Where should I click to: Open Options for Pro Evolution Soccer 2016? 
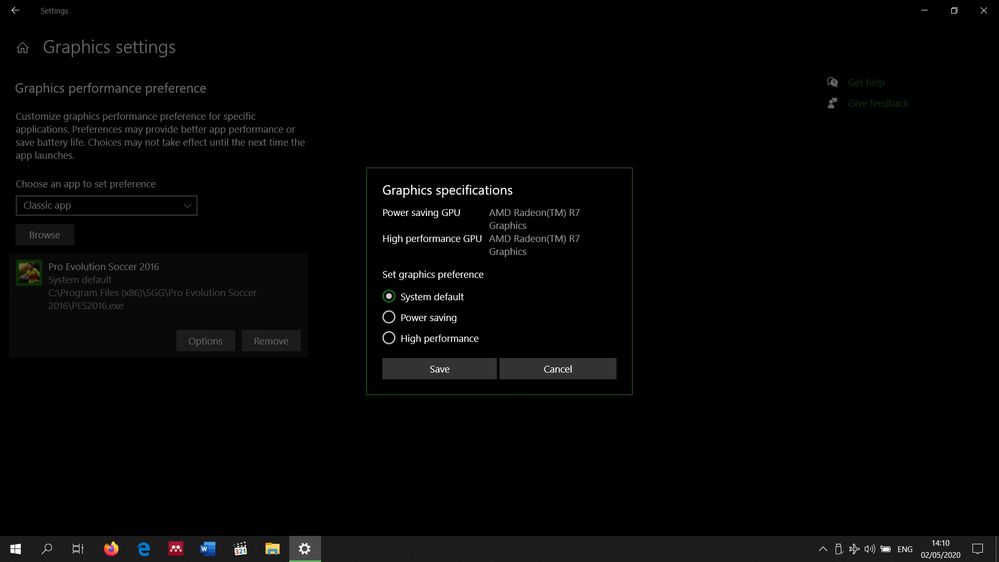pos(205,341)
